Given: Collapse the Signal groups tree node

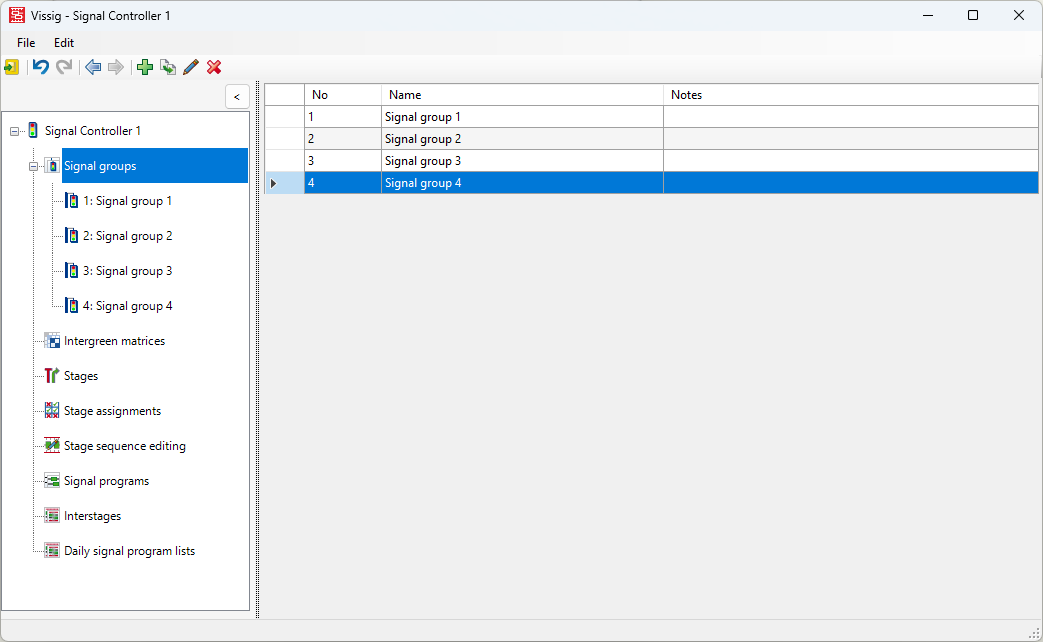Looking at the screenshot, I should point(33,166).
